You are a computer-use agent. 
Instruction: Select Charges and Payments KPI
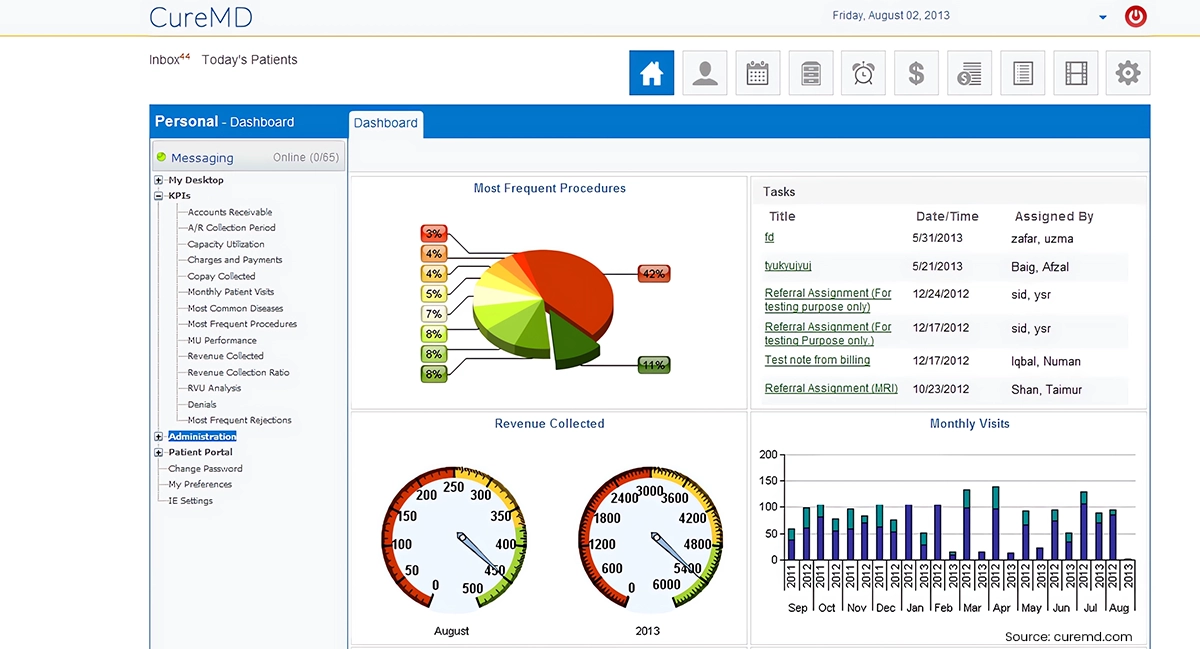click(235, 260)
